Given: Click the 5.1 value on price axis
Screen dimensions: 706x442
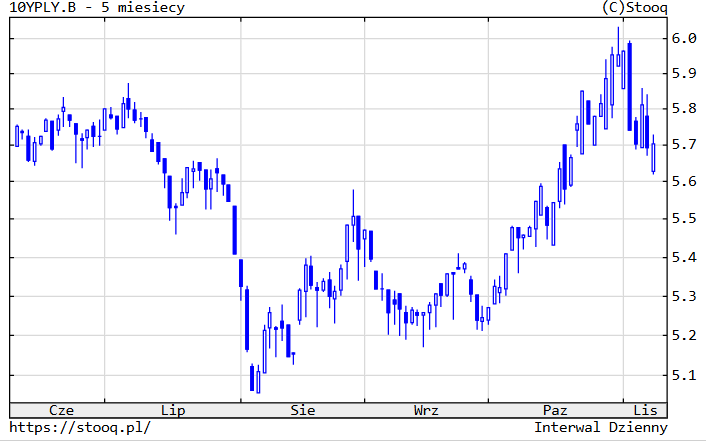Looking at the screenshot, I should 684,375.
